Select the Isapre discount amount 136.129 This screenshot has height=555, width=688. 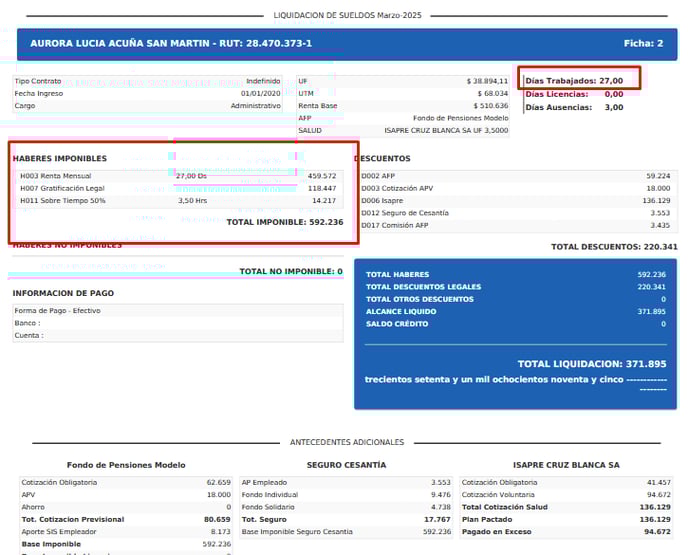(656, 201)
